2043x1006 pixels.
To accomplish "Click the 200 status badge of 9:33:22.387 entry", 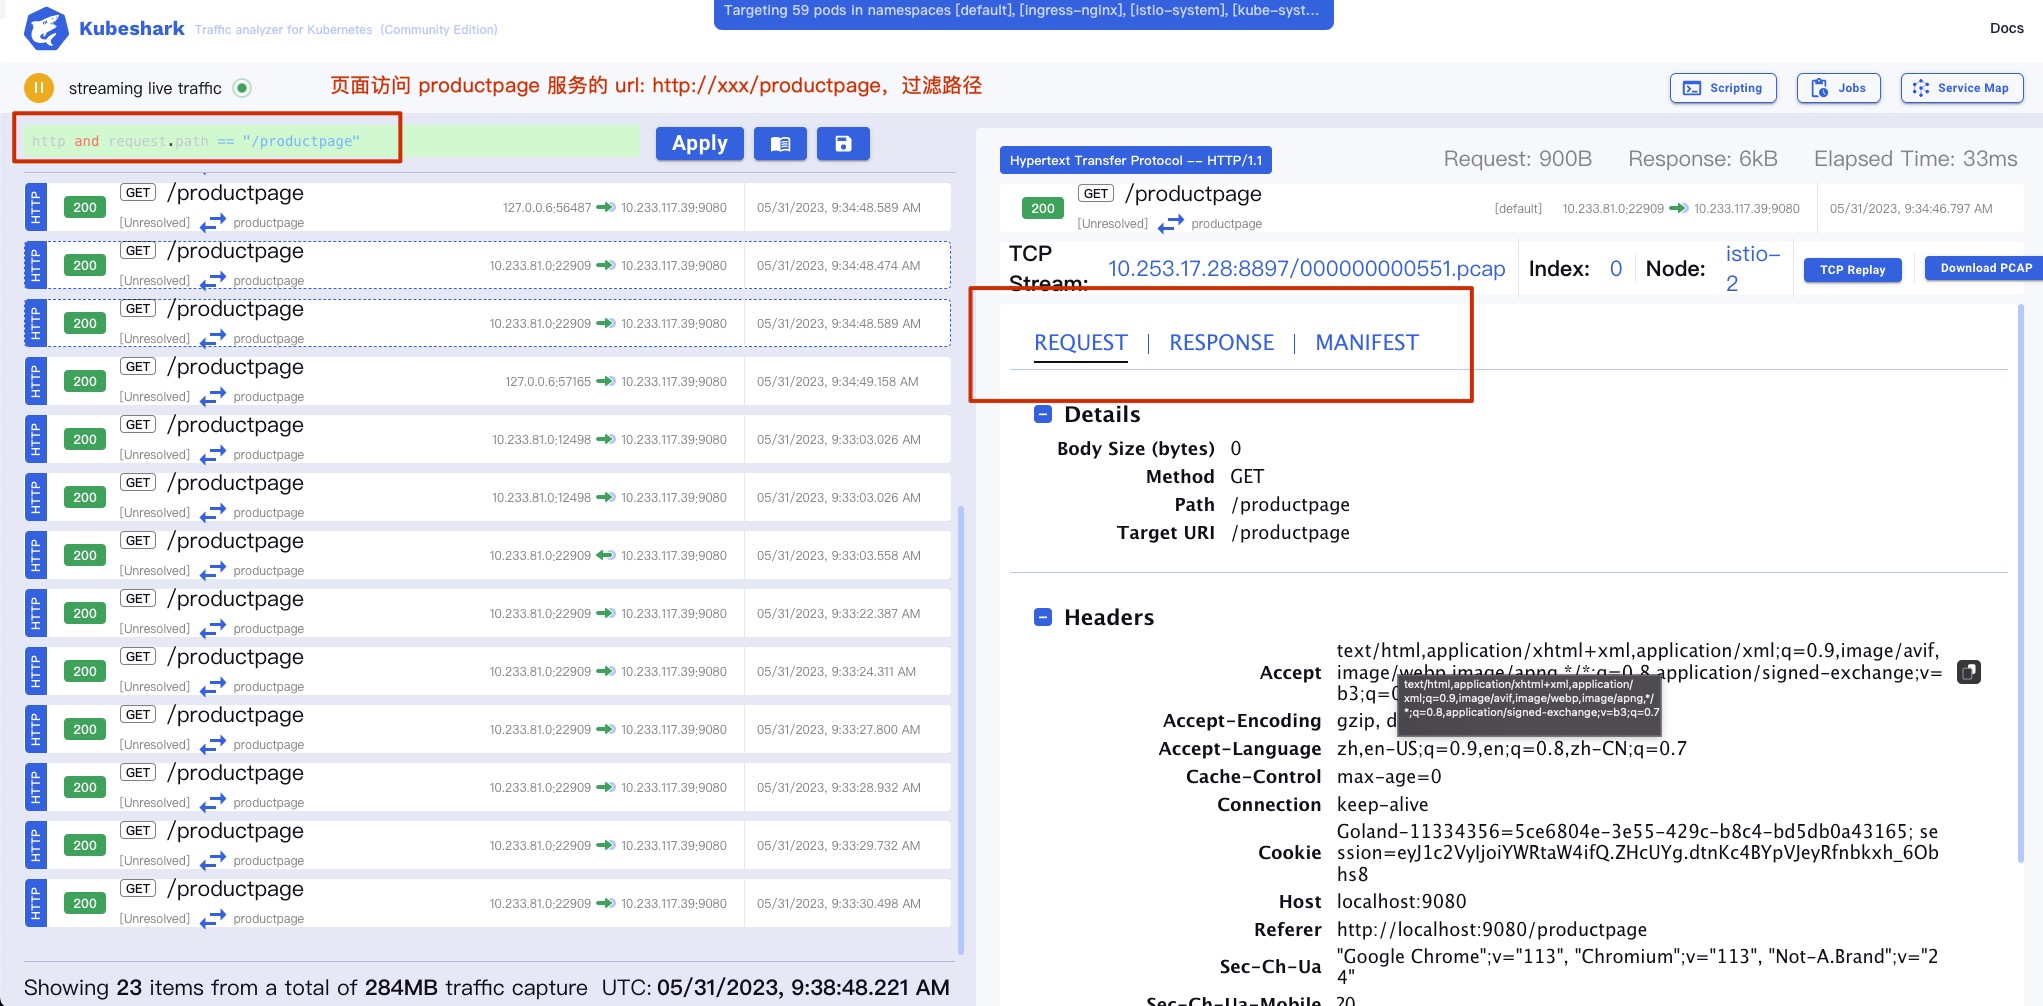I will 85,613.
